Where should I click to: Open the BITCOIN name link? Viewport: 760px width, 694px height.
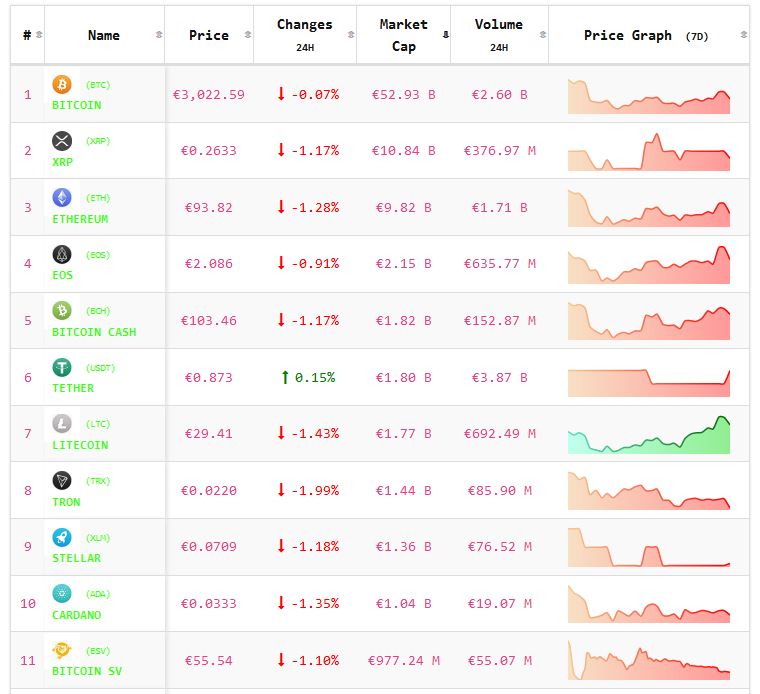click(x=76, y=105)
